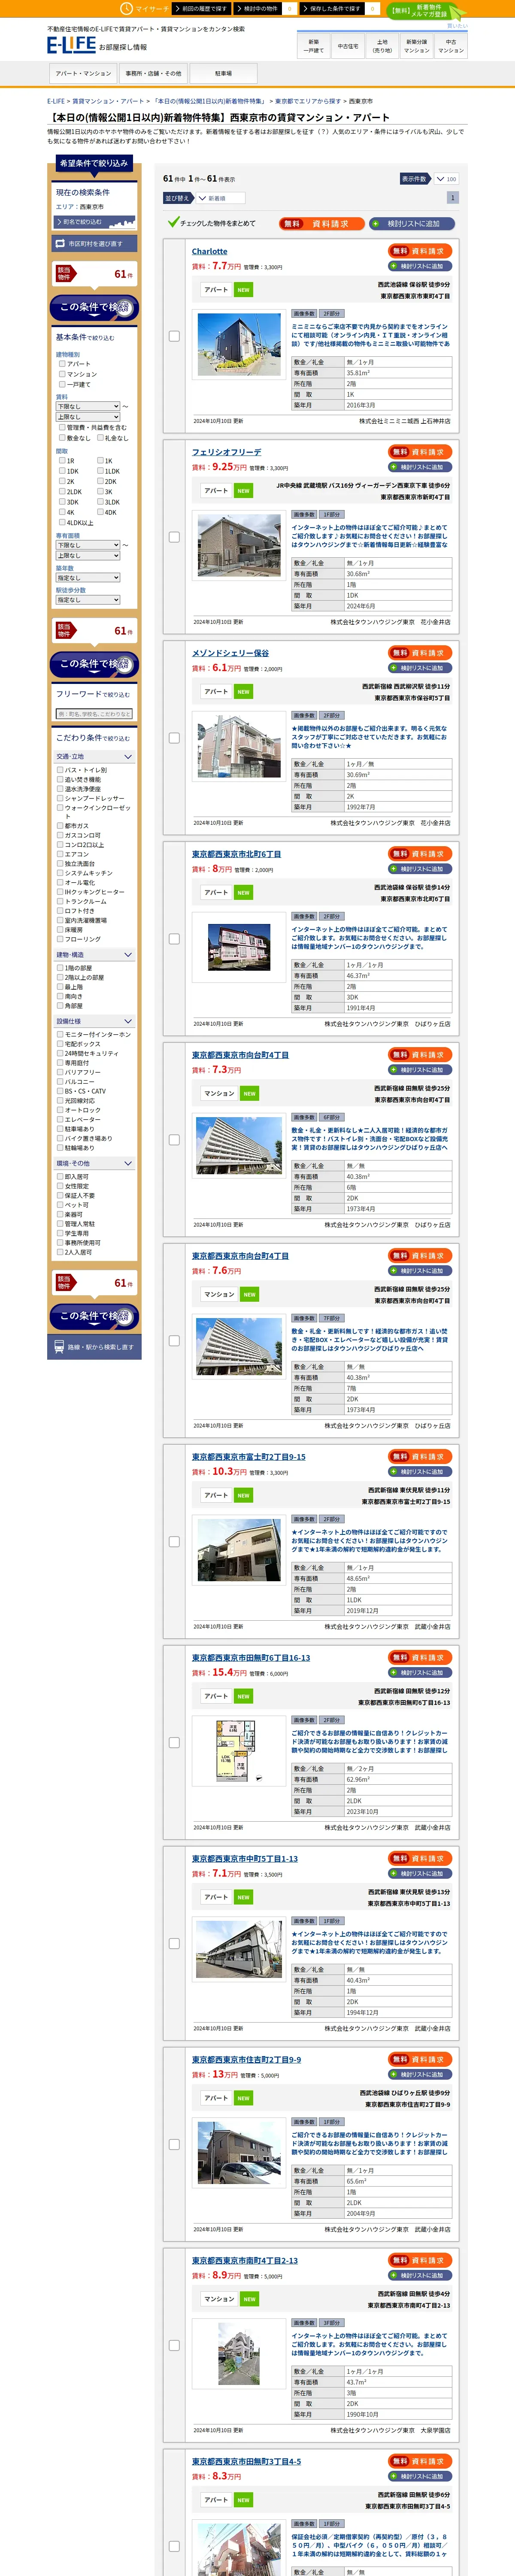Click the icon beside 市区町村を選び直す
The height and width of the screenshot is (2576, 515).
tap(60, 243)
